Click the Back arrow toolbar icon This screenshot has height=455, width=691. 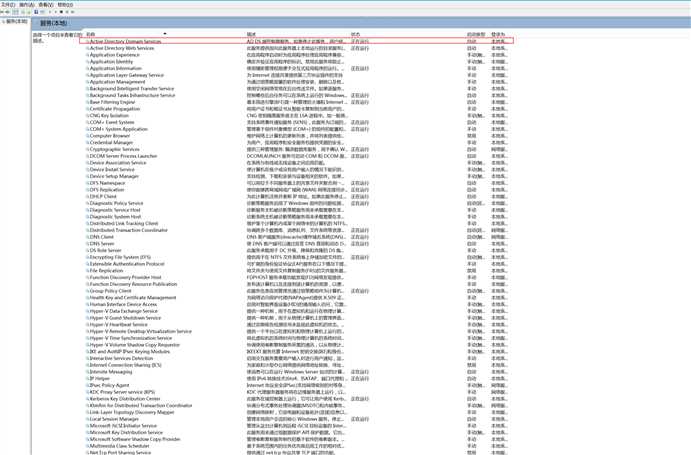pyautogui.click(x=2, y=12)
